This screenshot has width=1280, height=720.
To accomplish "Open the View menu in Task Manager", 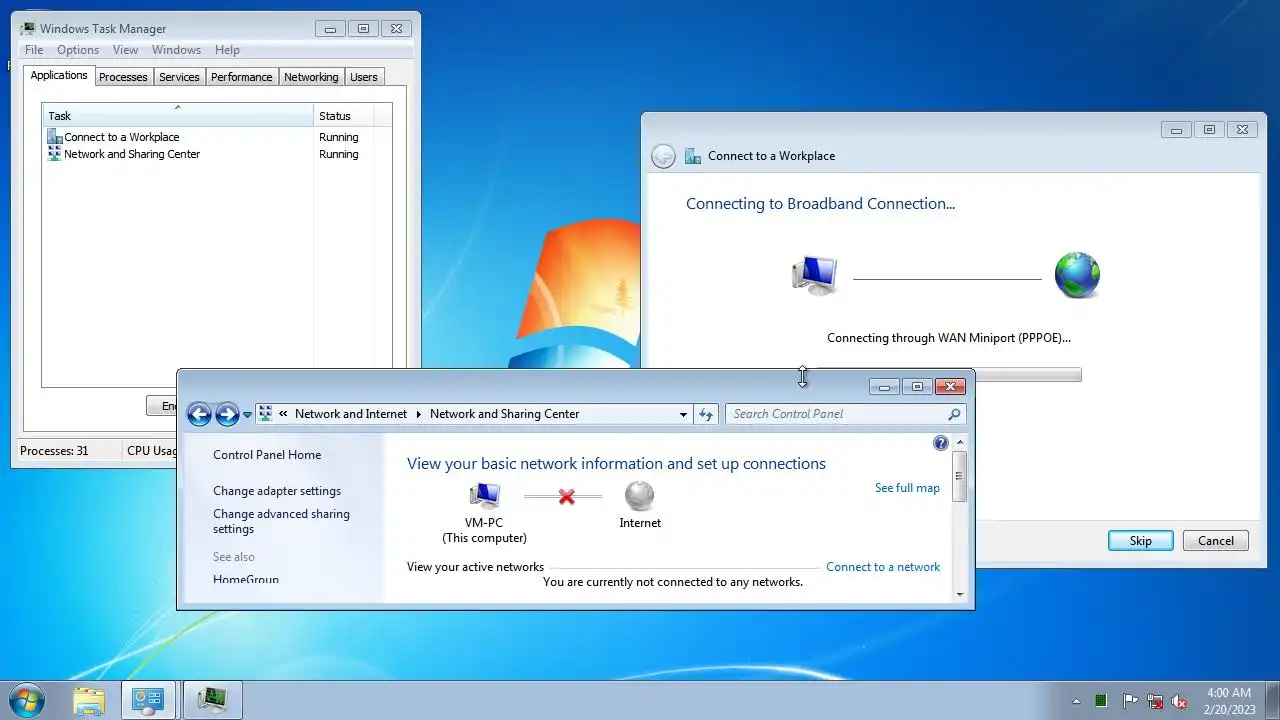I will [125, 50].
